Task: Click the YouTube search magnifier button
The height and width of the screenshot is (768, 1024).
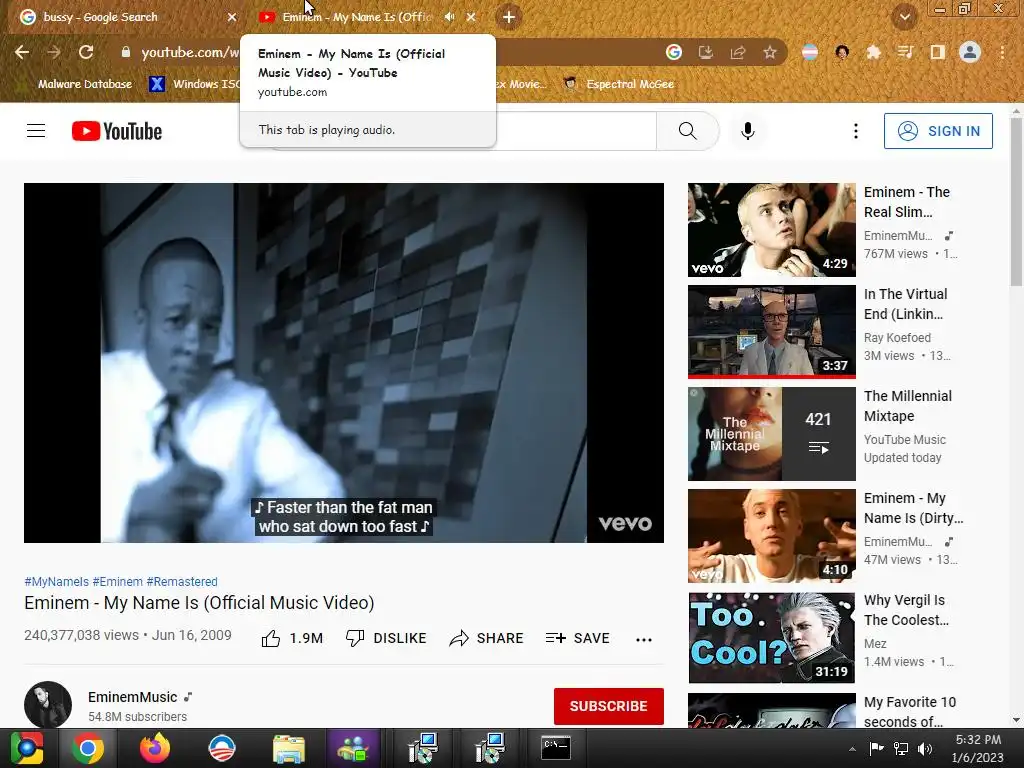Action: (x=687, y=131)
